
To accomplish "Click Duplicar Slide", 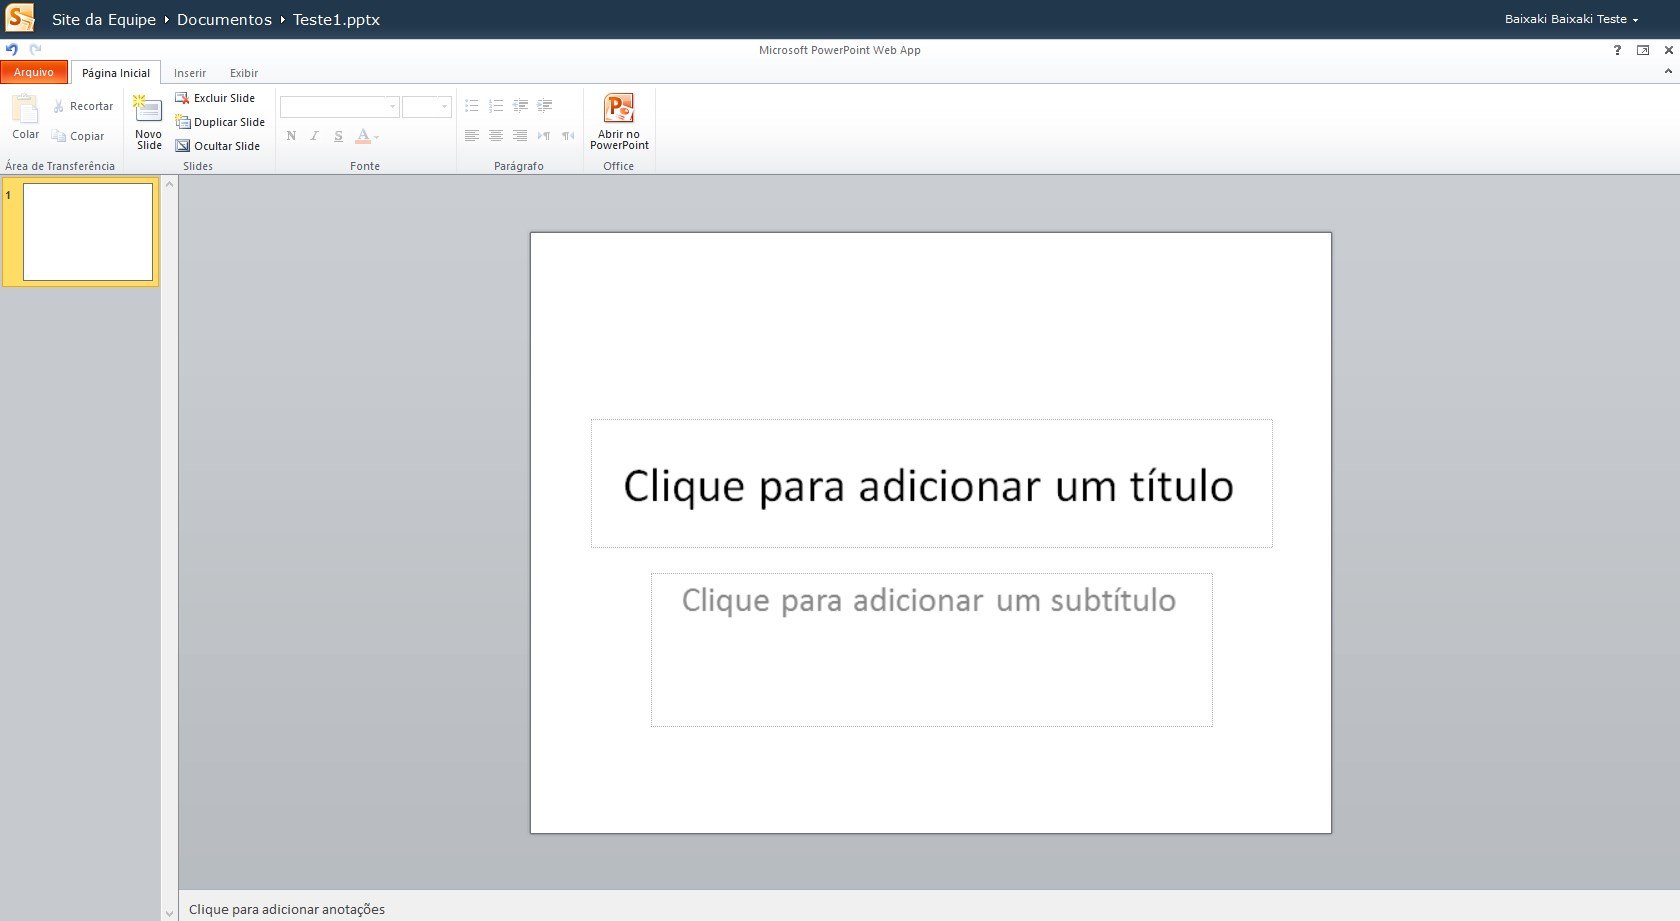I will pos(220,122).
